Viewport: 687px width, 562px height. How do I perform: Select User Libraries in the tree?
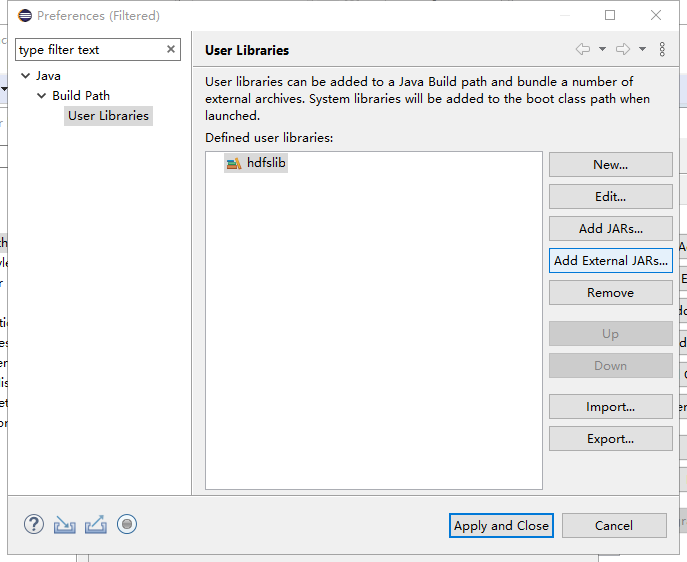(x=109, y=116)
